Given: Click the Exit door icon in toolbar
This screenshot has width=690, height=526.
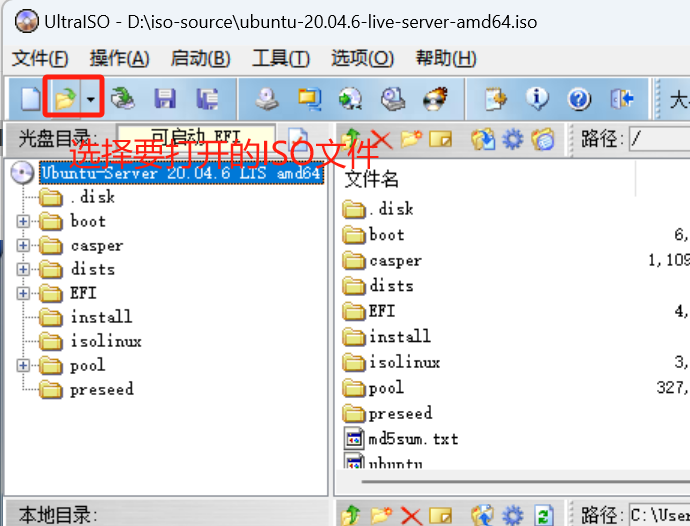Looking at the screenshot, I should point(622,98).
